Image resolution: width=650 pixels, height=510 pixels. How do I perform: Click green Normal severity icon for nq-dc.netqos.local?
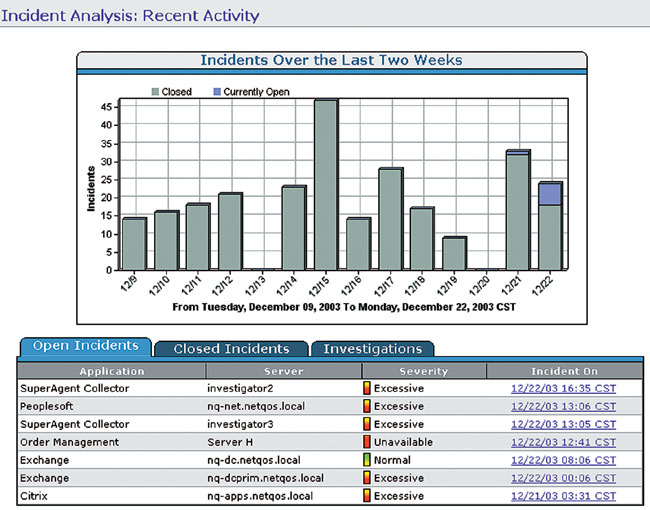367,460
